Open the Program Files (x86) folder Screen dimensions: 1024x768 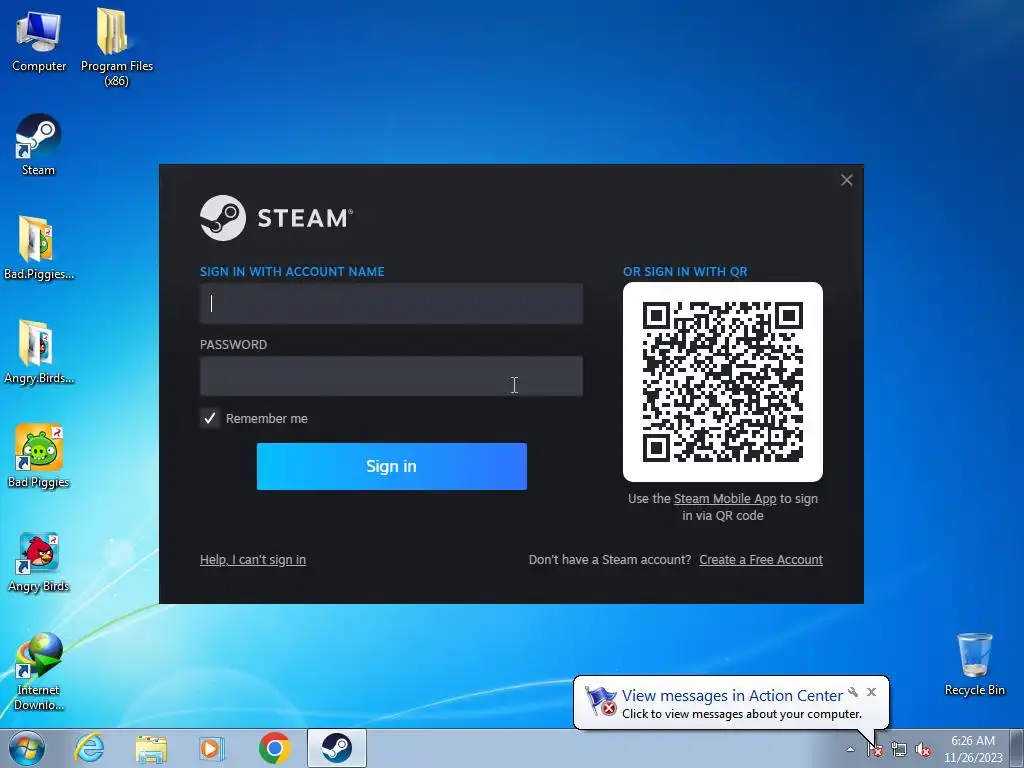(116, 47)
